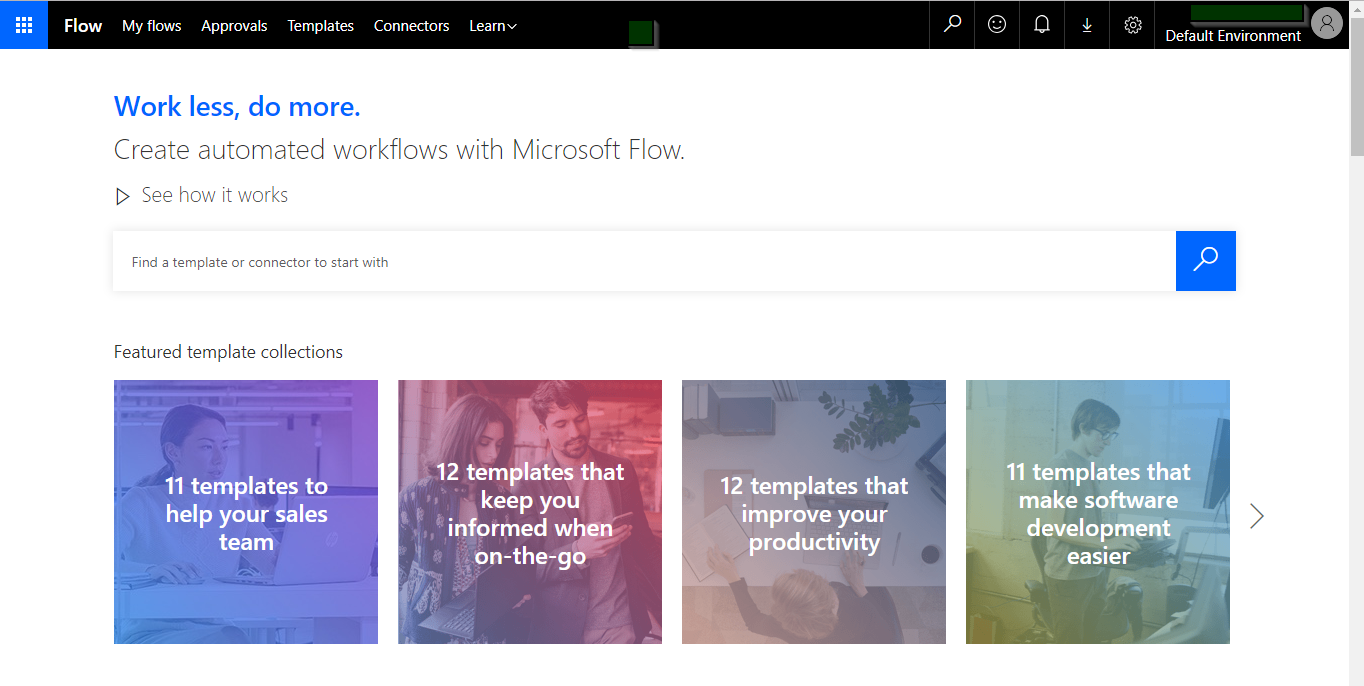The width and height of the screenshot is (1364, 686).
Task: Click Default Environment selector
Action: click(x=1233, y=36)
